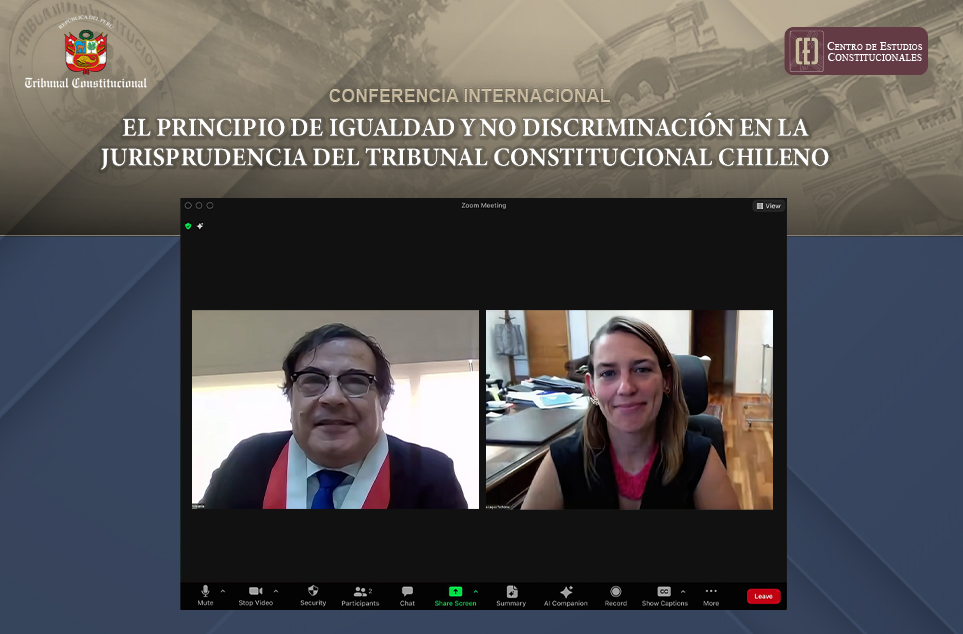Expand the microphone audio options chevron
The height and width of the screenshot is (634, 963).
click(222, 591)
